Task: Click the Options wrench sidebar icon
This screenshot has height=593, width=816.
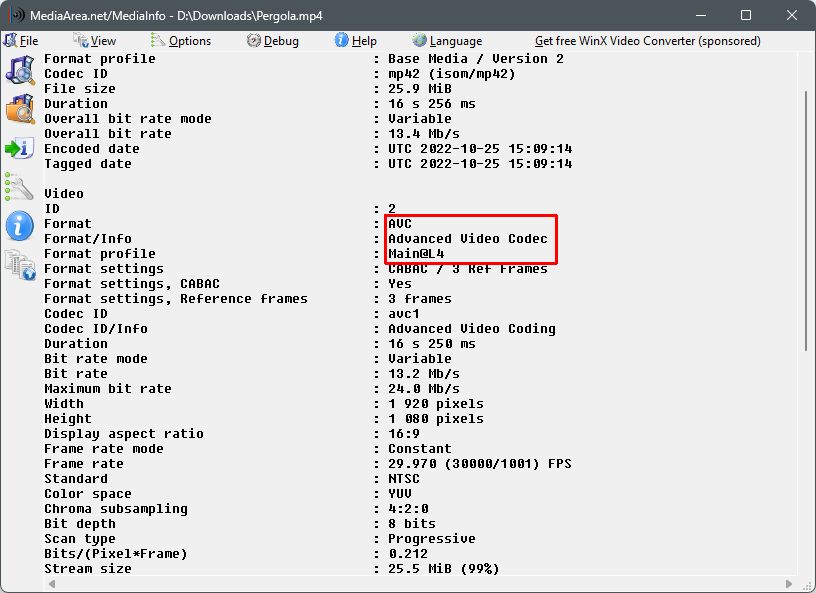Action: (x=19, y=186)
